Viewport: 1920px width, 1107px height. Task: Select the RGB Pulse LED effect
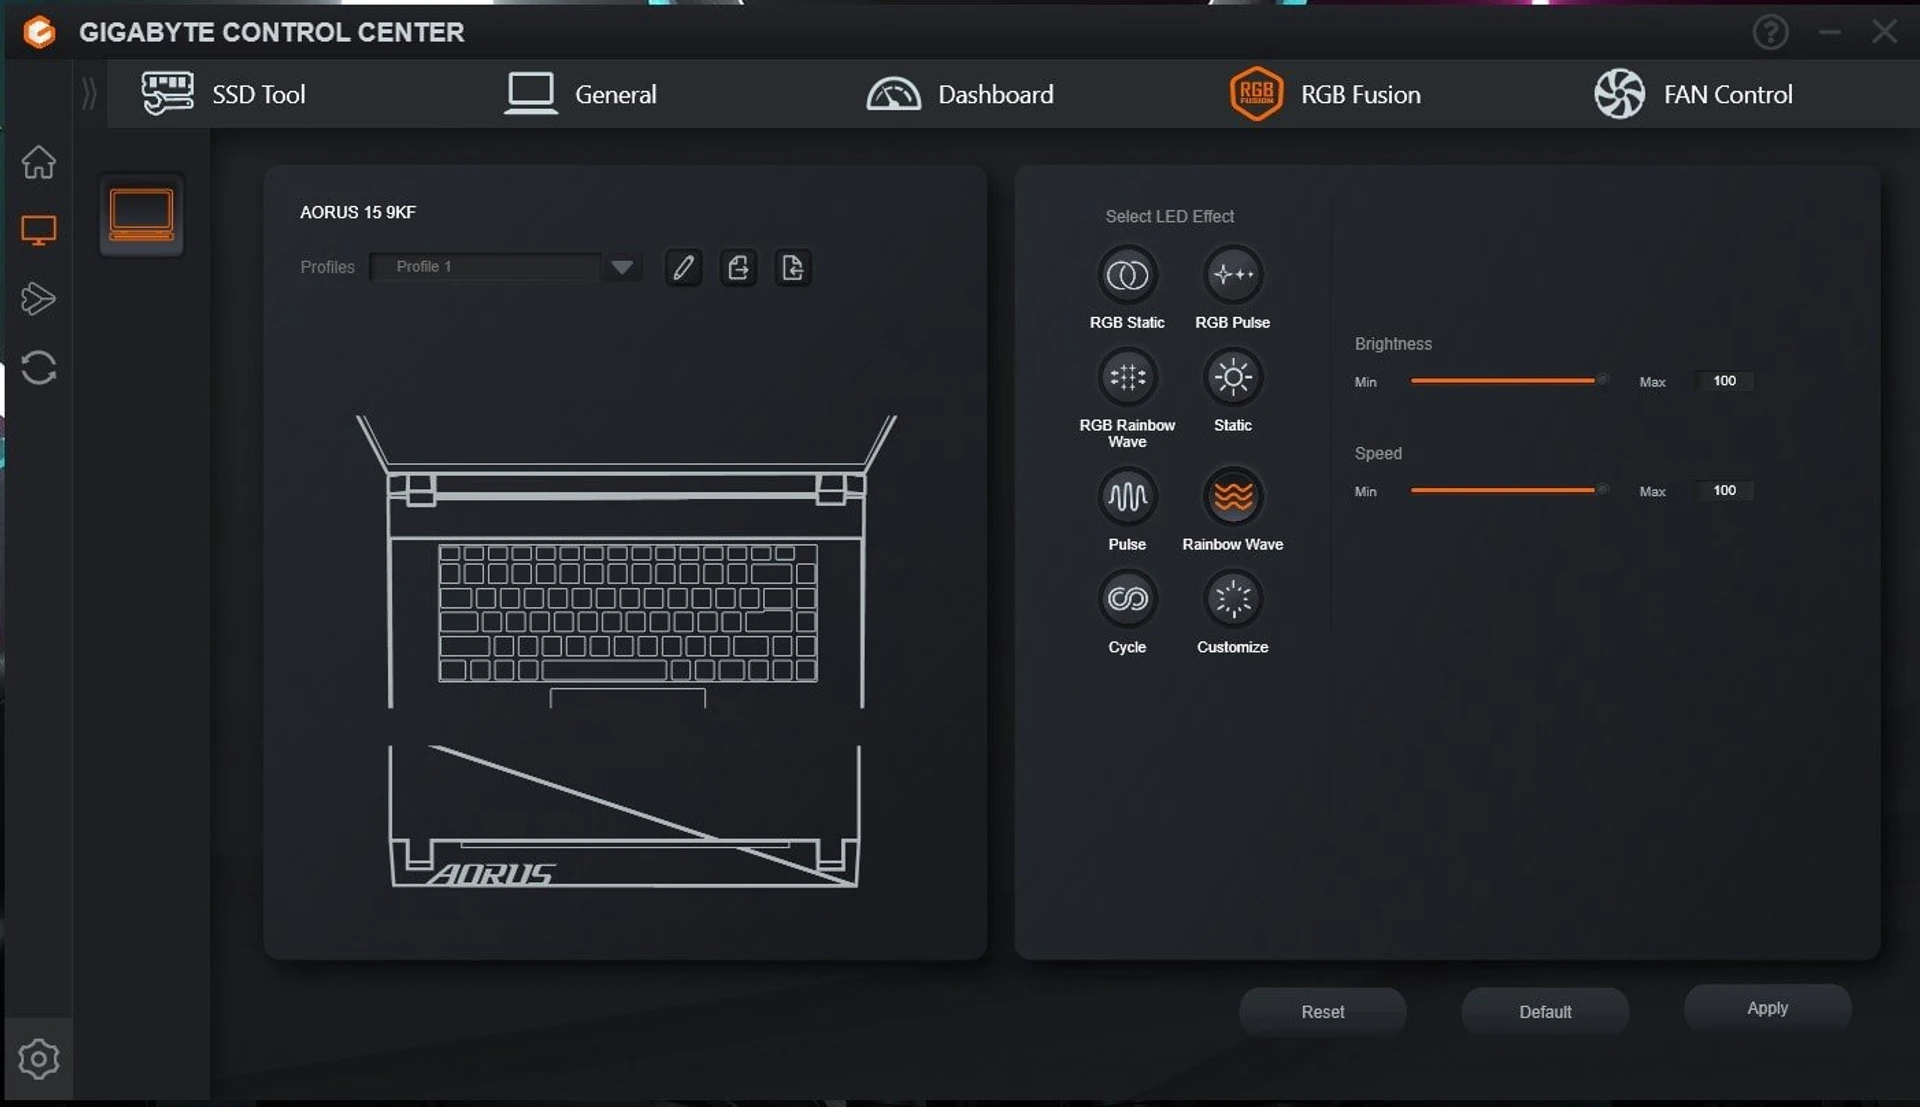pos(1233,275)
